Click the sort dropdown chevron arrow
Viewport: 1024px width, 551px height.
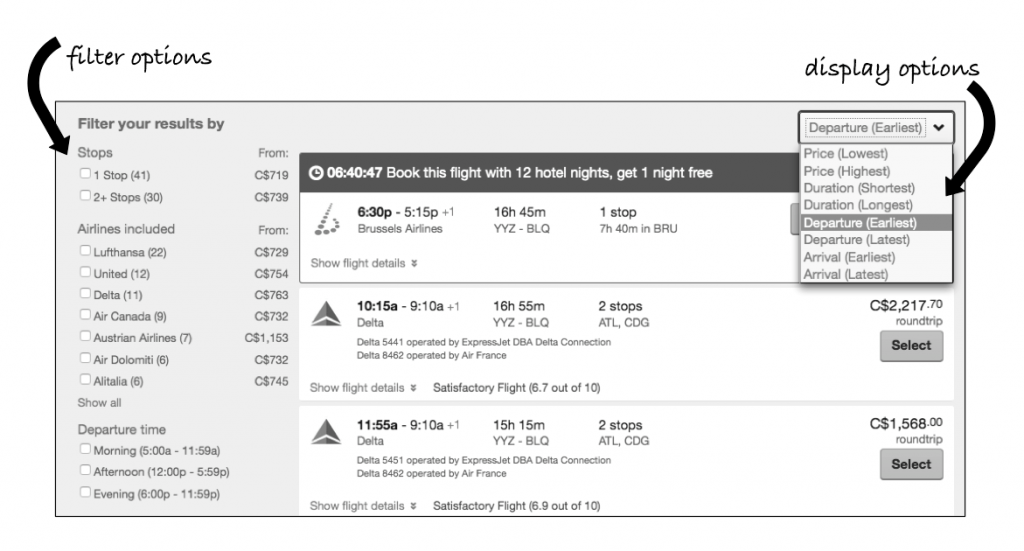[938, 127]
